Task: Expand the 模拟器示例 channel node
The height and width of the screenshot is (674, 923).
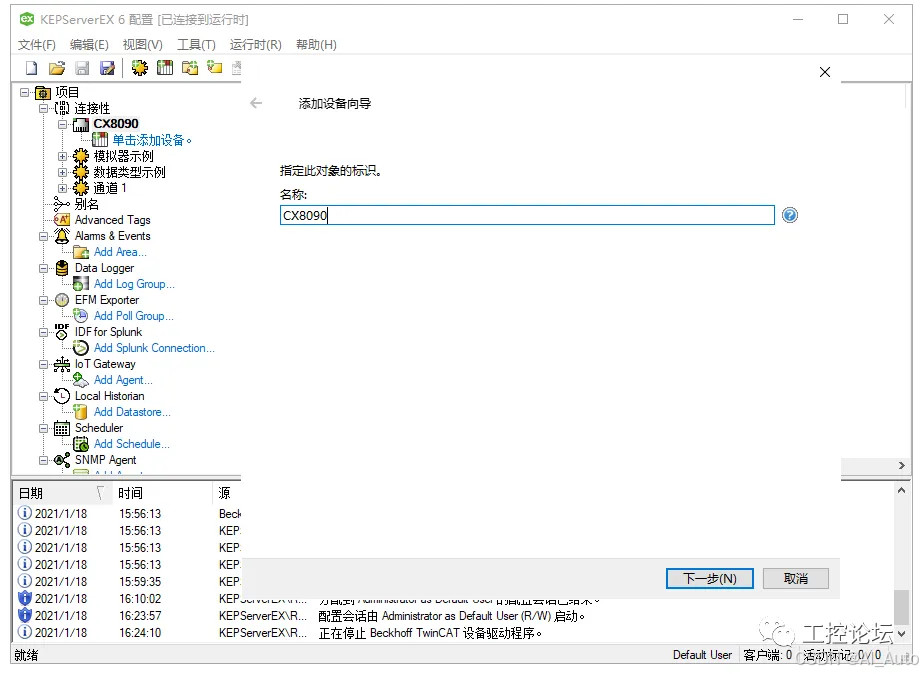Action: tap(62, 157)
